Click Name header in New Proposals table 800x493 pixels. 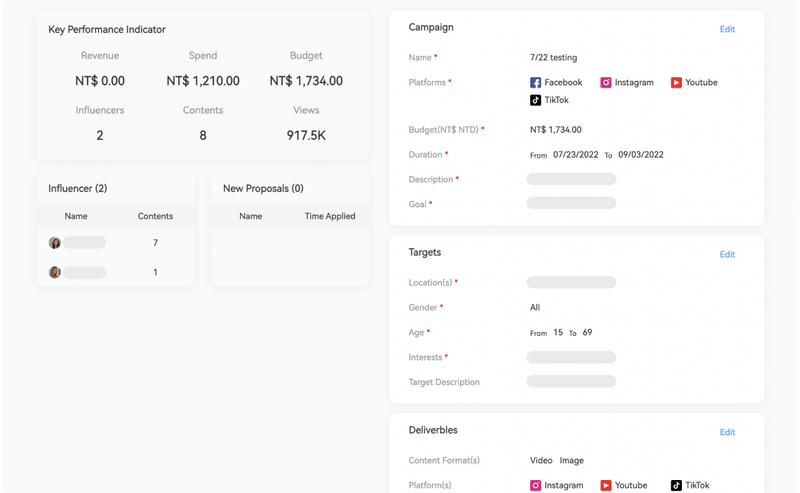coord(251,216)
